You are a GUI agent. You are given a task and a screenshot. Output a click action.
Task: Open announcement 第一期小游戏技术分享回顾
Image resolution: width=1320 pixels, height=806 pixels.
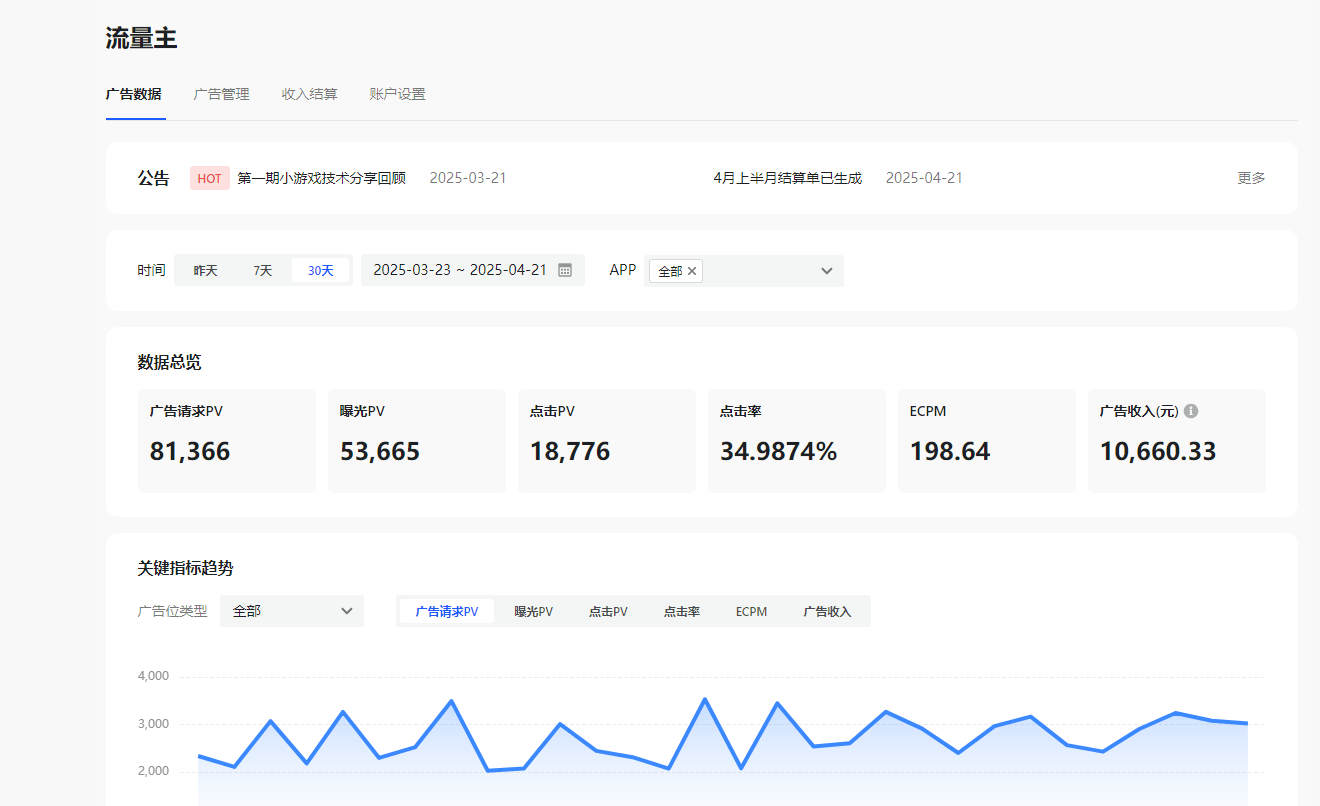coord(322,178)
